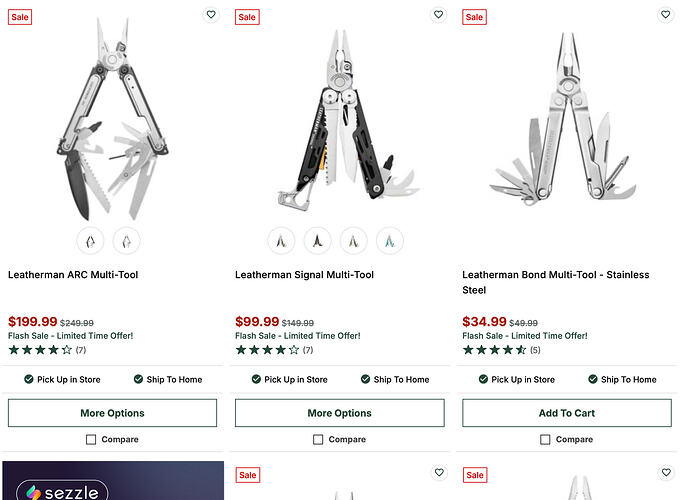Open Leatherman ARC Multi-Tool product title link

point(73,275)
